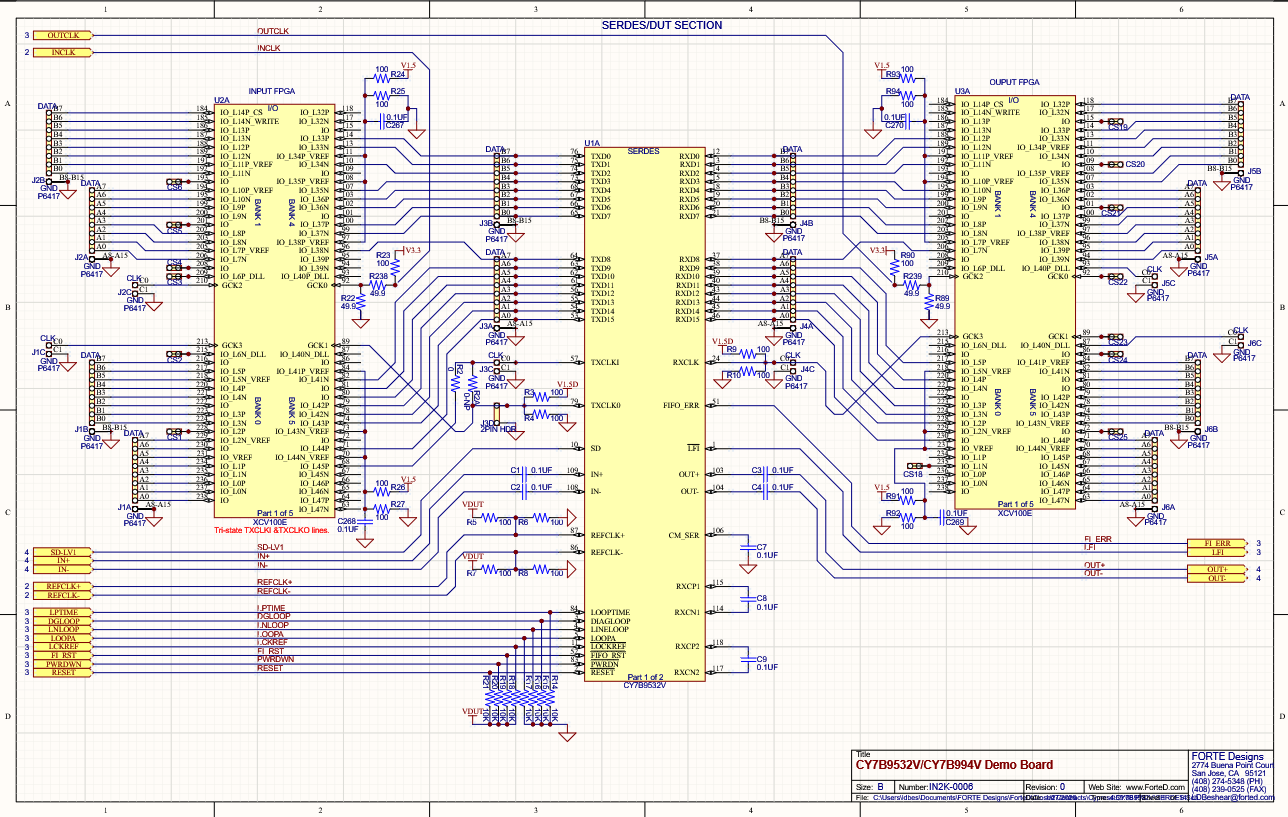Select the 2PIN HDR label
The height and width of the screenshot is (817, 1288).
click(498, 429)
